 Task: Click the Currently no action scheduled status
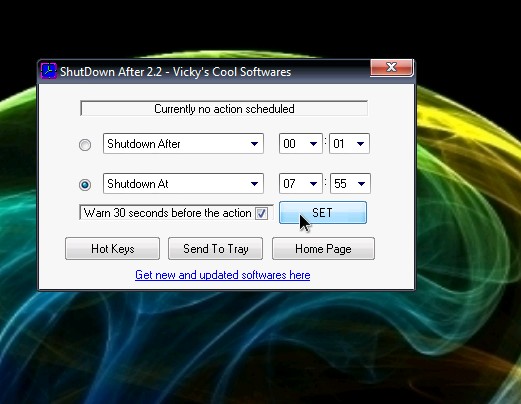pyautogui.click(x=224, y=109)
